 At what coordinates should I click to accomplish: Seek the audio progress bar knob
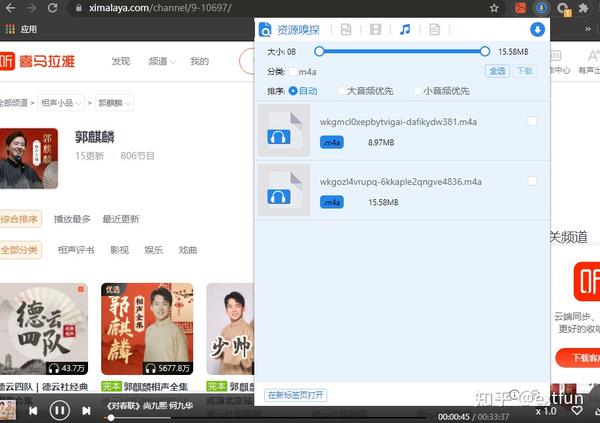(111, 418)
